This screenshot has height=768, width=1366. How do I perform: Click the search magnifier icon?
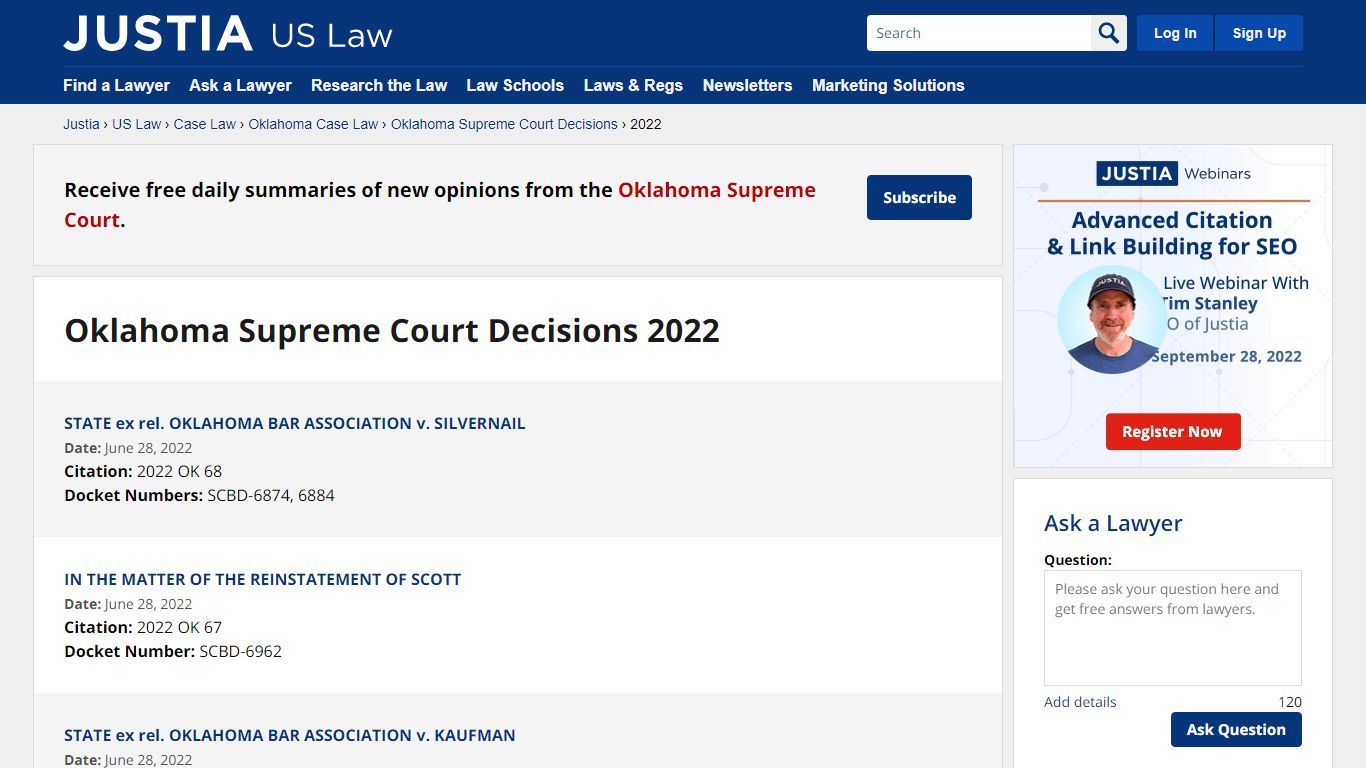[x=1109, y=33]
